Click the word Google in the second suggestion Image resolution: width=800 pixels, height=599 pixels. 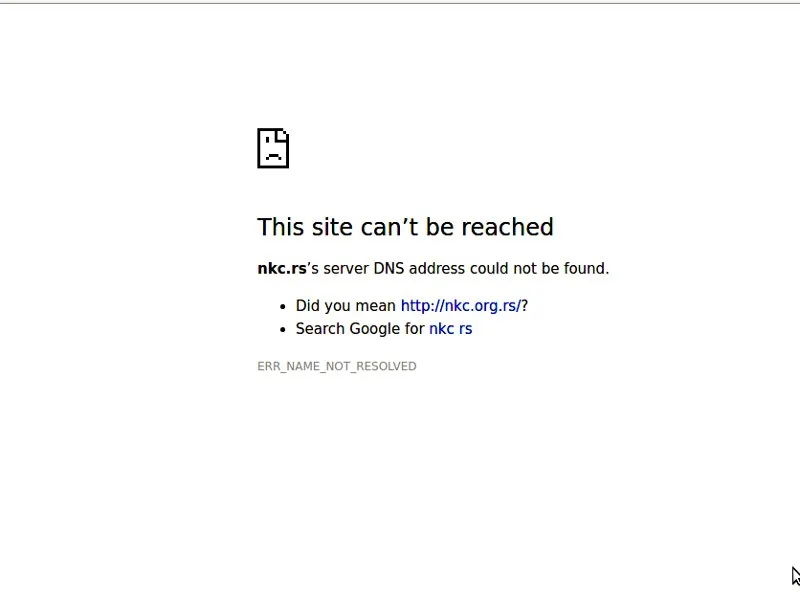pyautogui.click(x=374, y=329)
